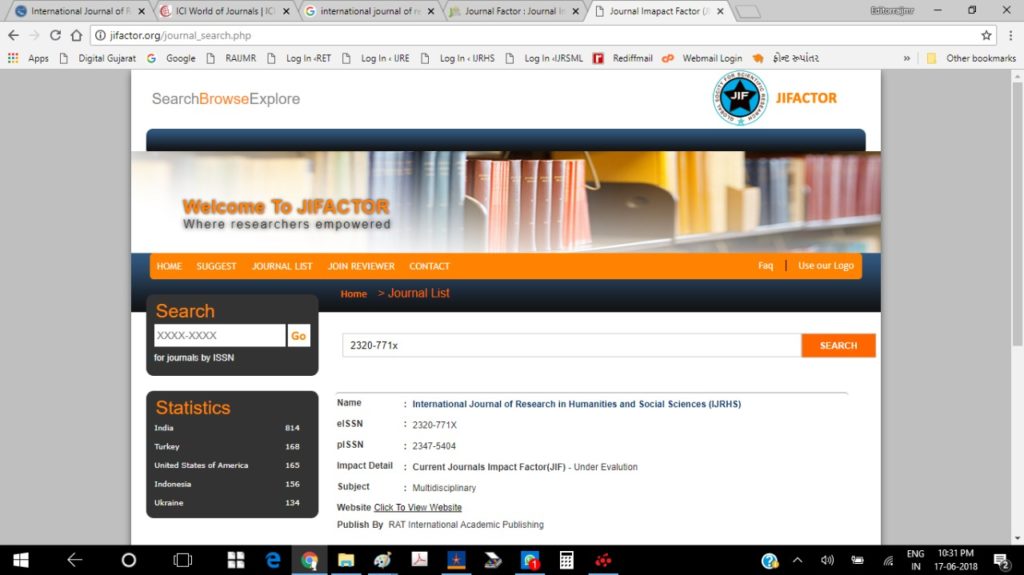Image resolution: width=1024 pixels, height=575 pixels.
Task: Open the Digital Gujarat bookmark
Action: coord(98,58)
